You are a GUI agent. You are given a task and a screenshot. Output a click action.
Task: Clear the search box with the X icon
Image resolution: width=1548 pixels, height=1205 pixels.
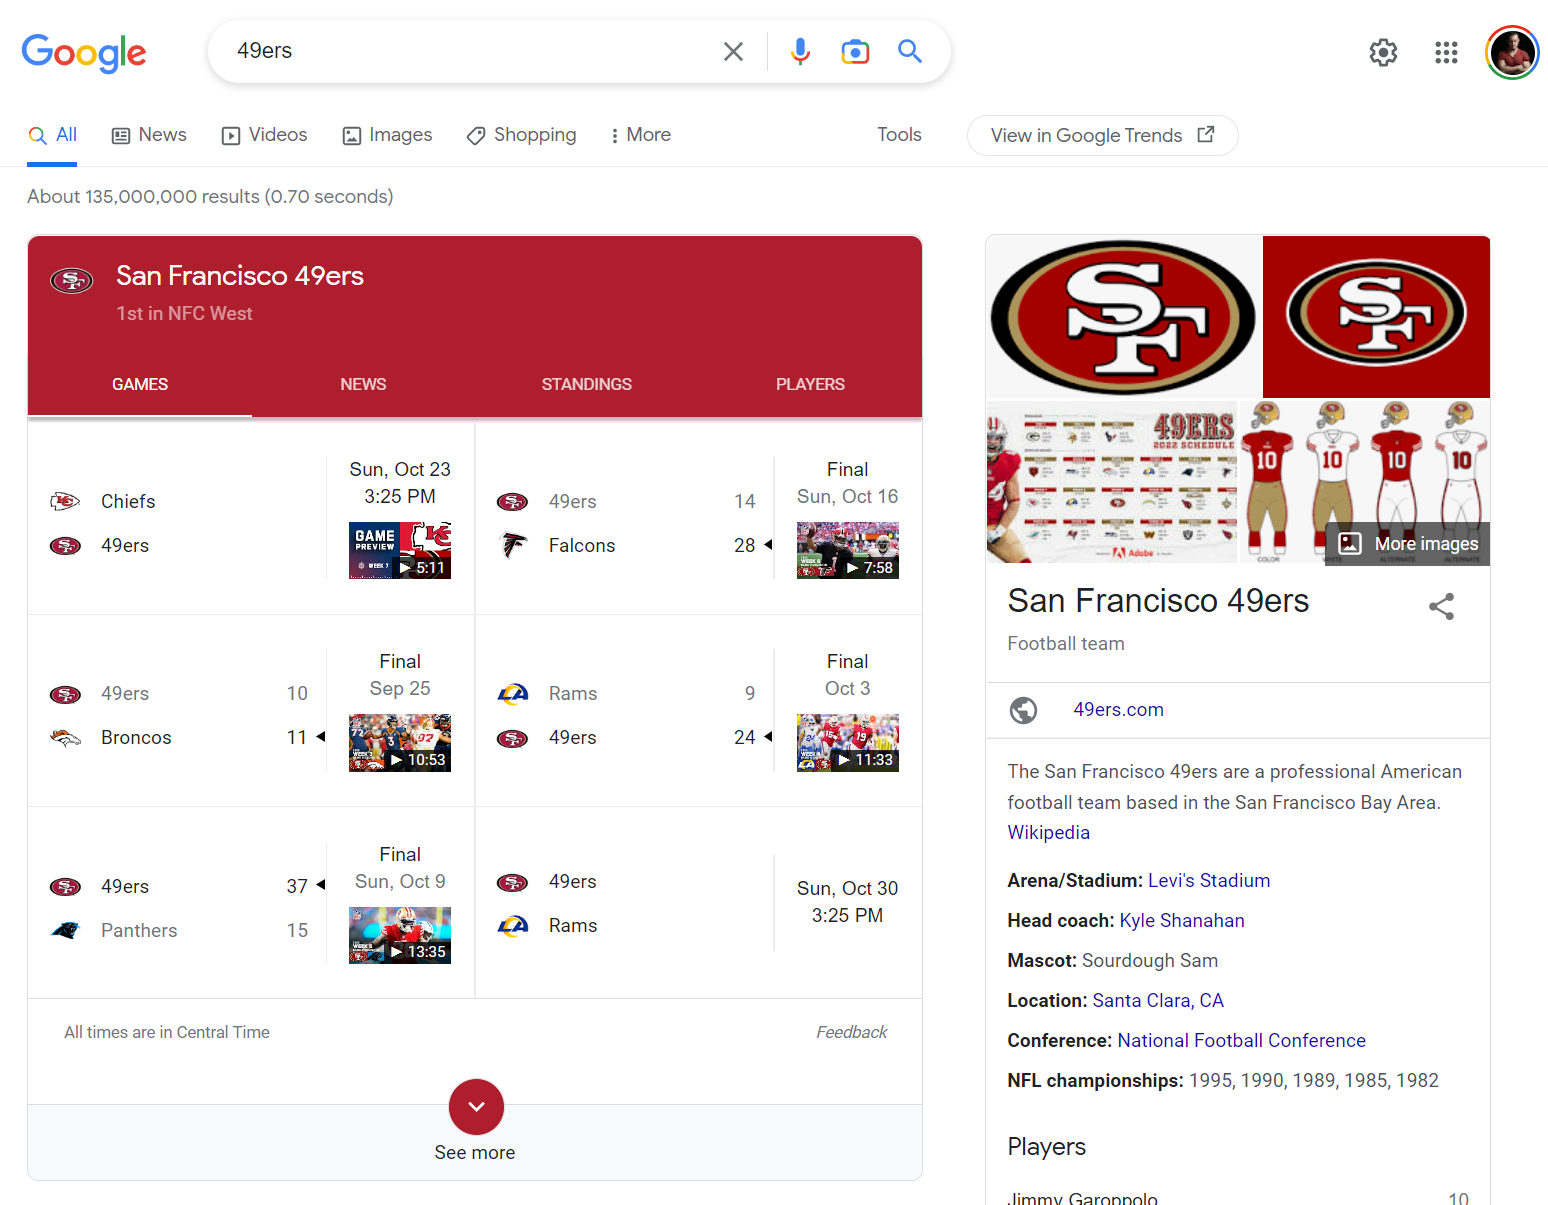[733, 51]
